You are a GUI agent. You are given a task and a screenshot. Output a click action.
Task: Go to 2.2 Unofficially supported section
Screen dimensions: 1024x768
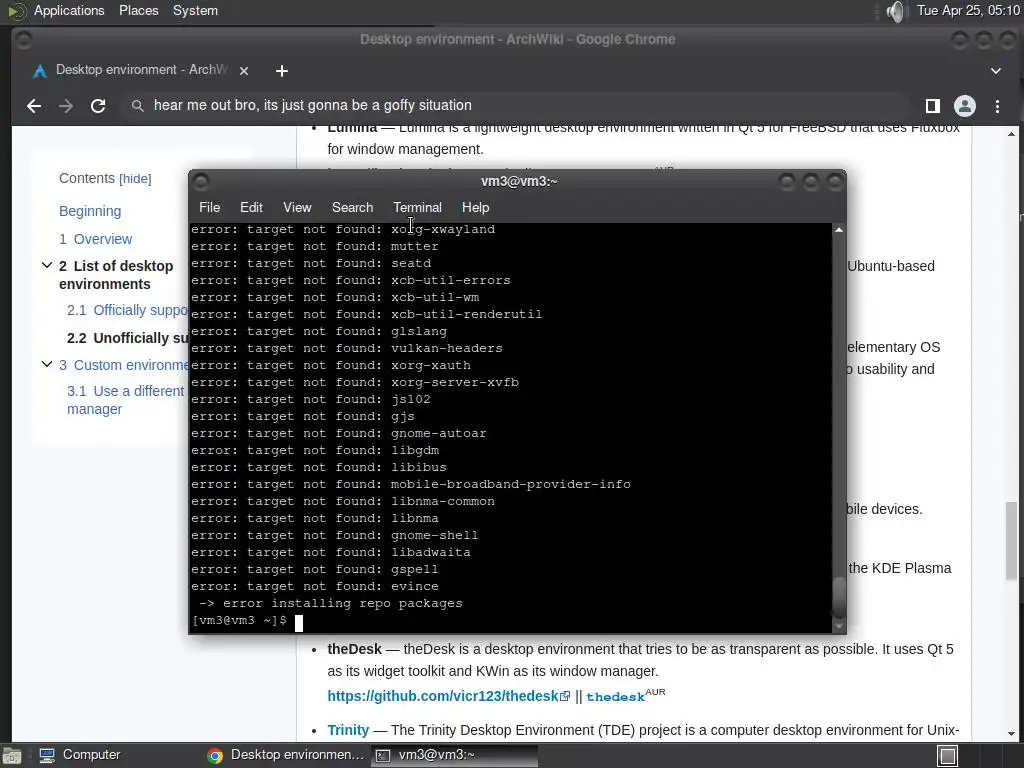click(x=127, y=338)
